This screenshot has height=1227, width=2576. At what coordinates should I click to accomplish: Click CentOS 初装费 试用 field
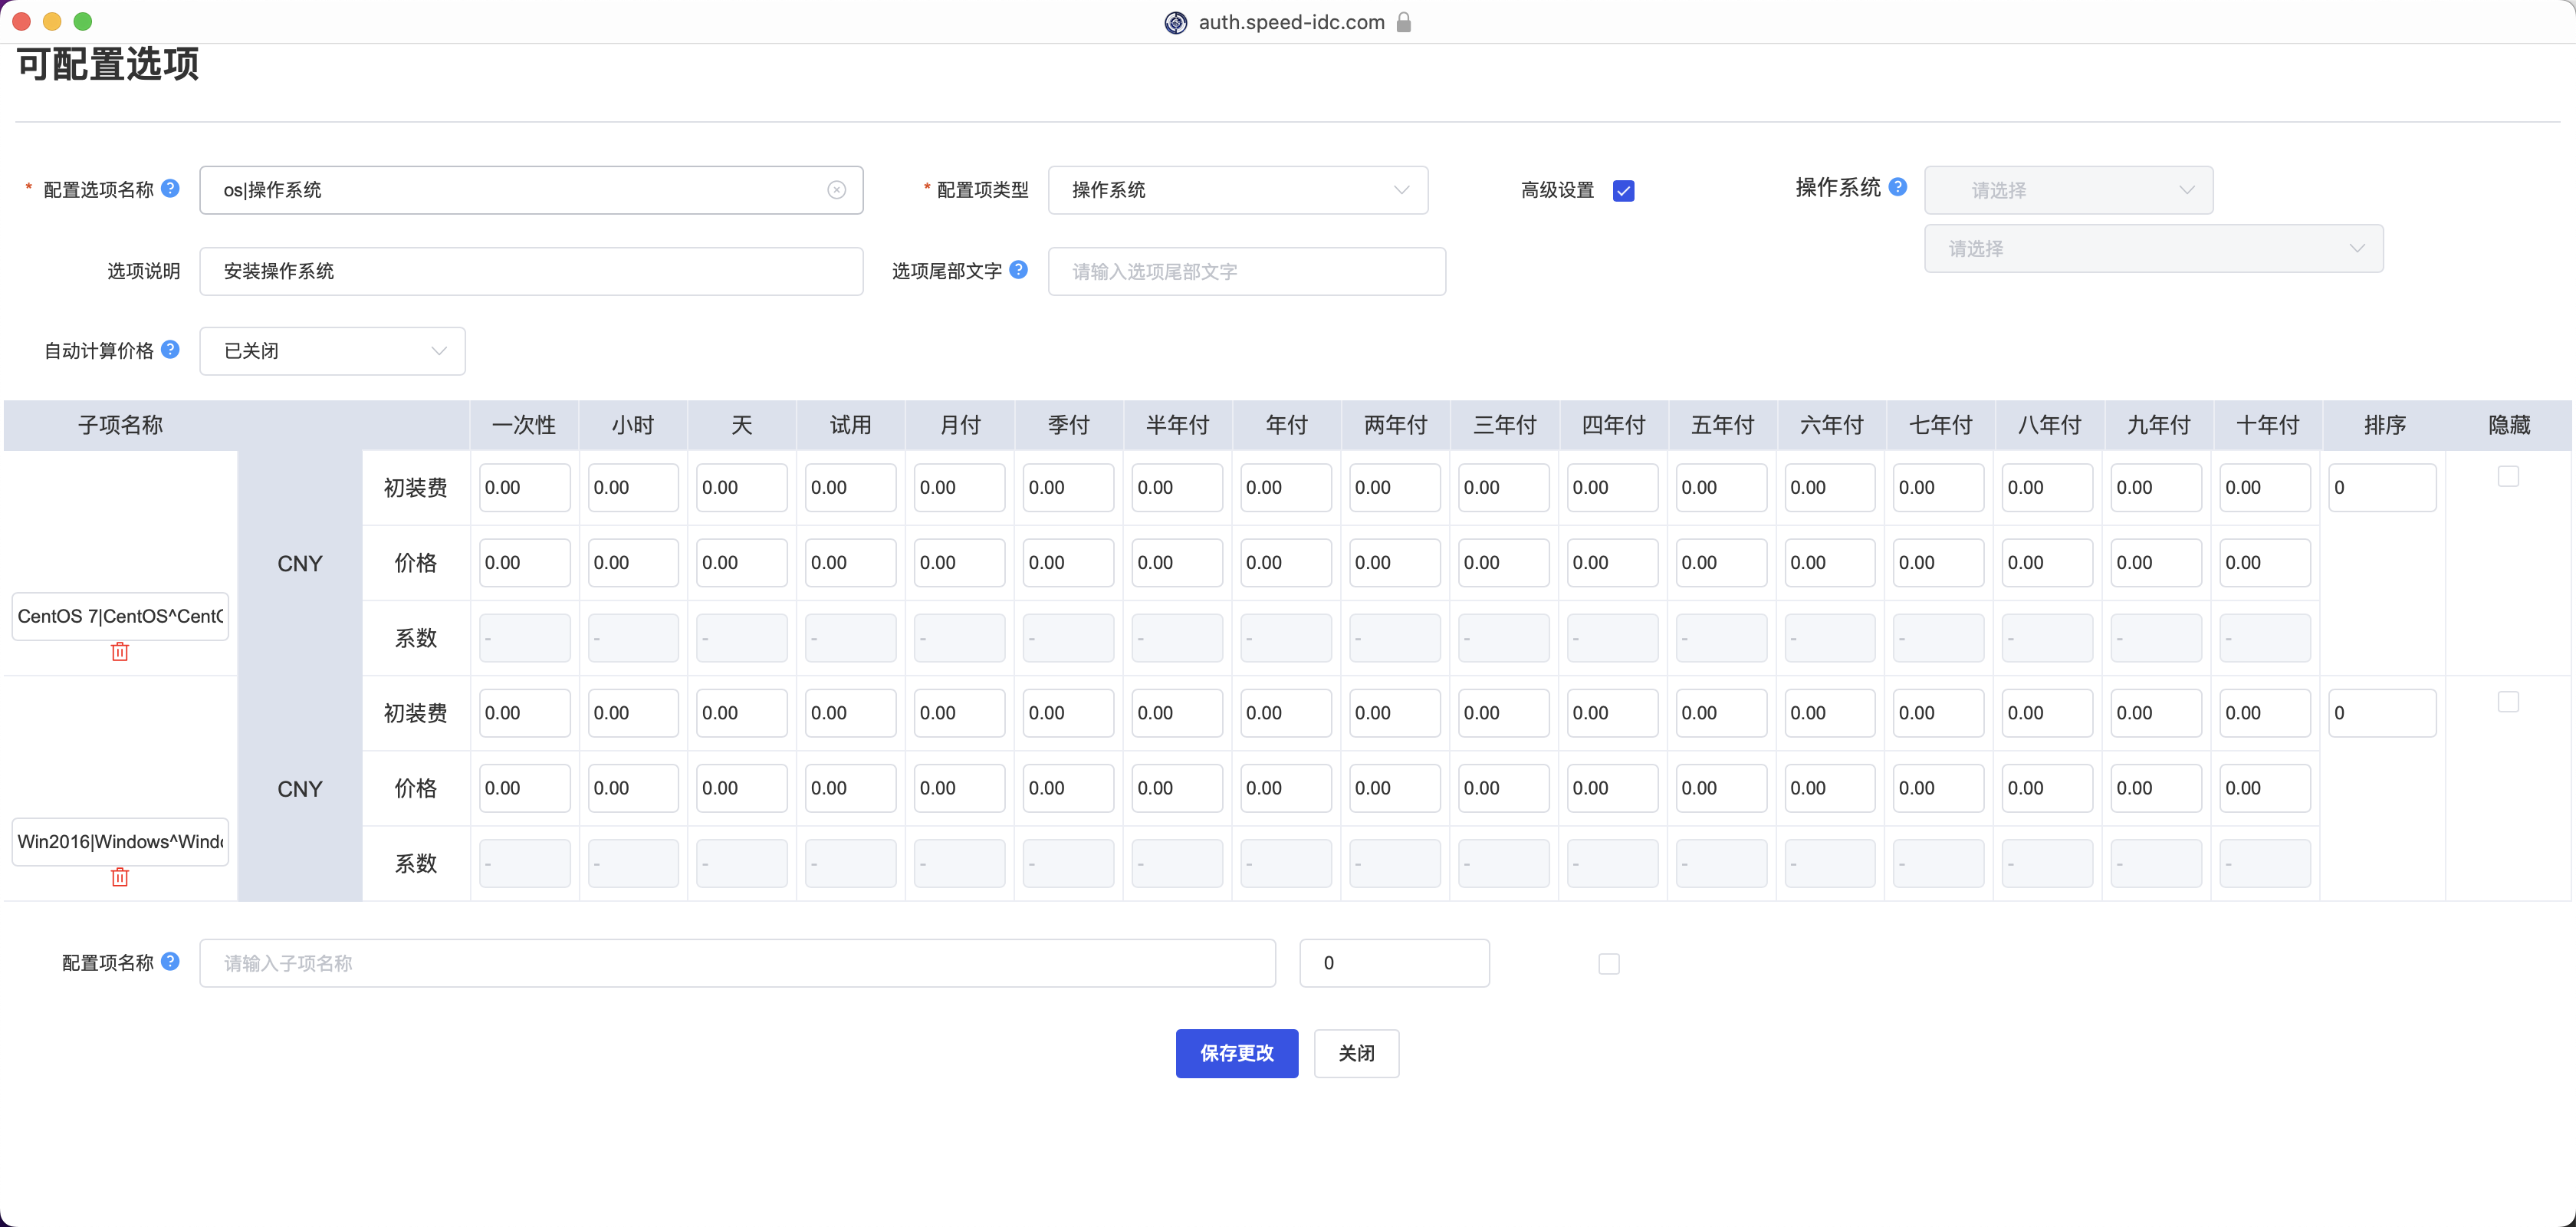click(850, 487)
